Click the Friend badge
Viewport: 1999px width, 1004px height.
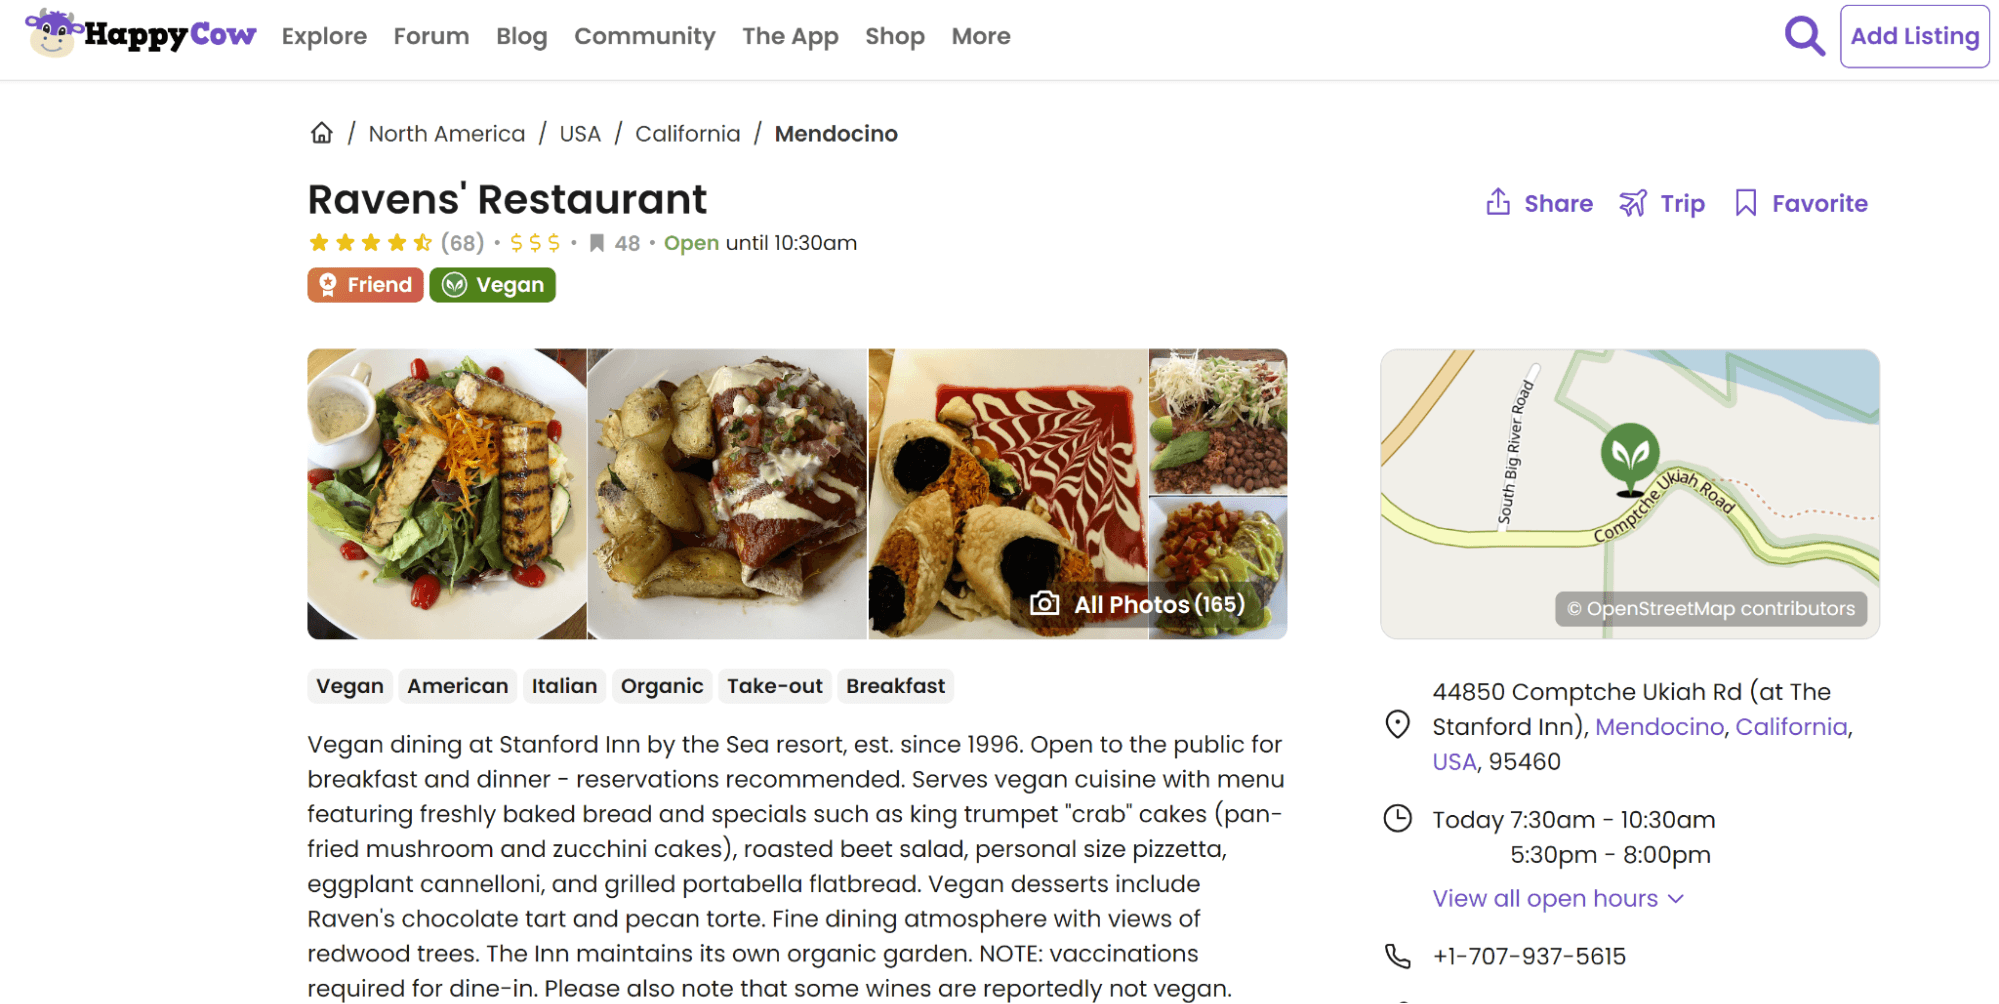(365, 285)
